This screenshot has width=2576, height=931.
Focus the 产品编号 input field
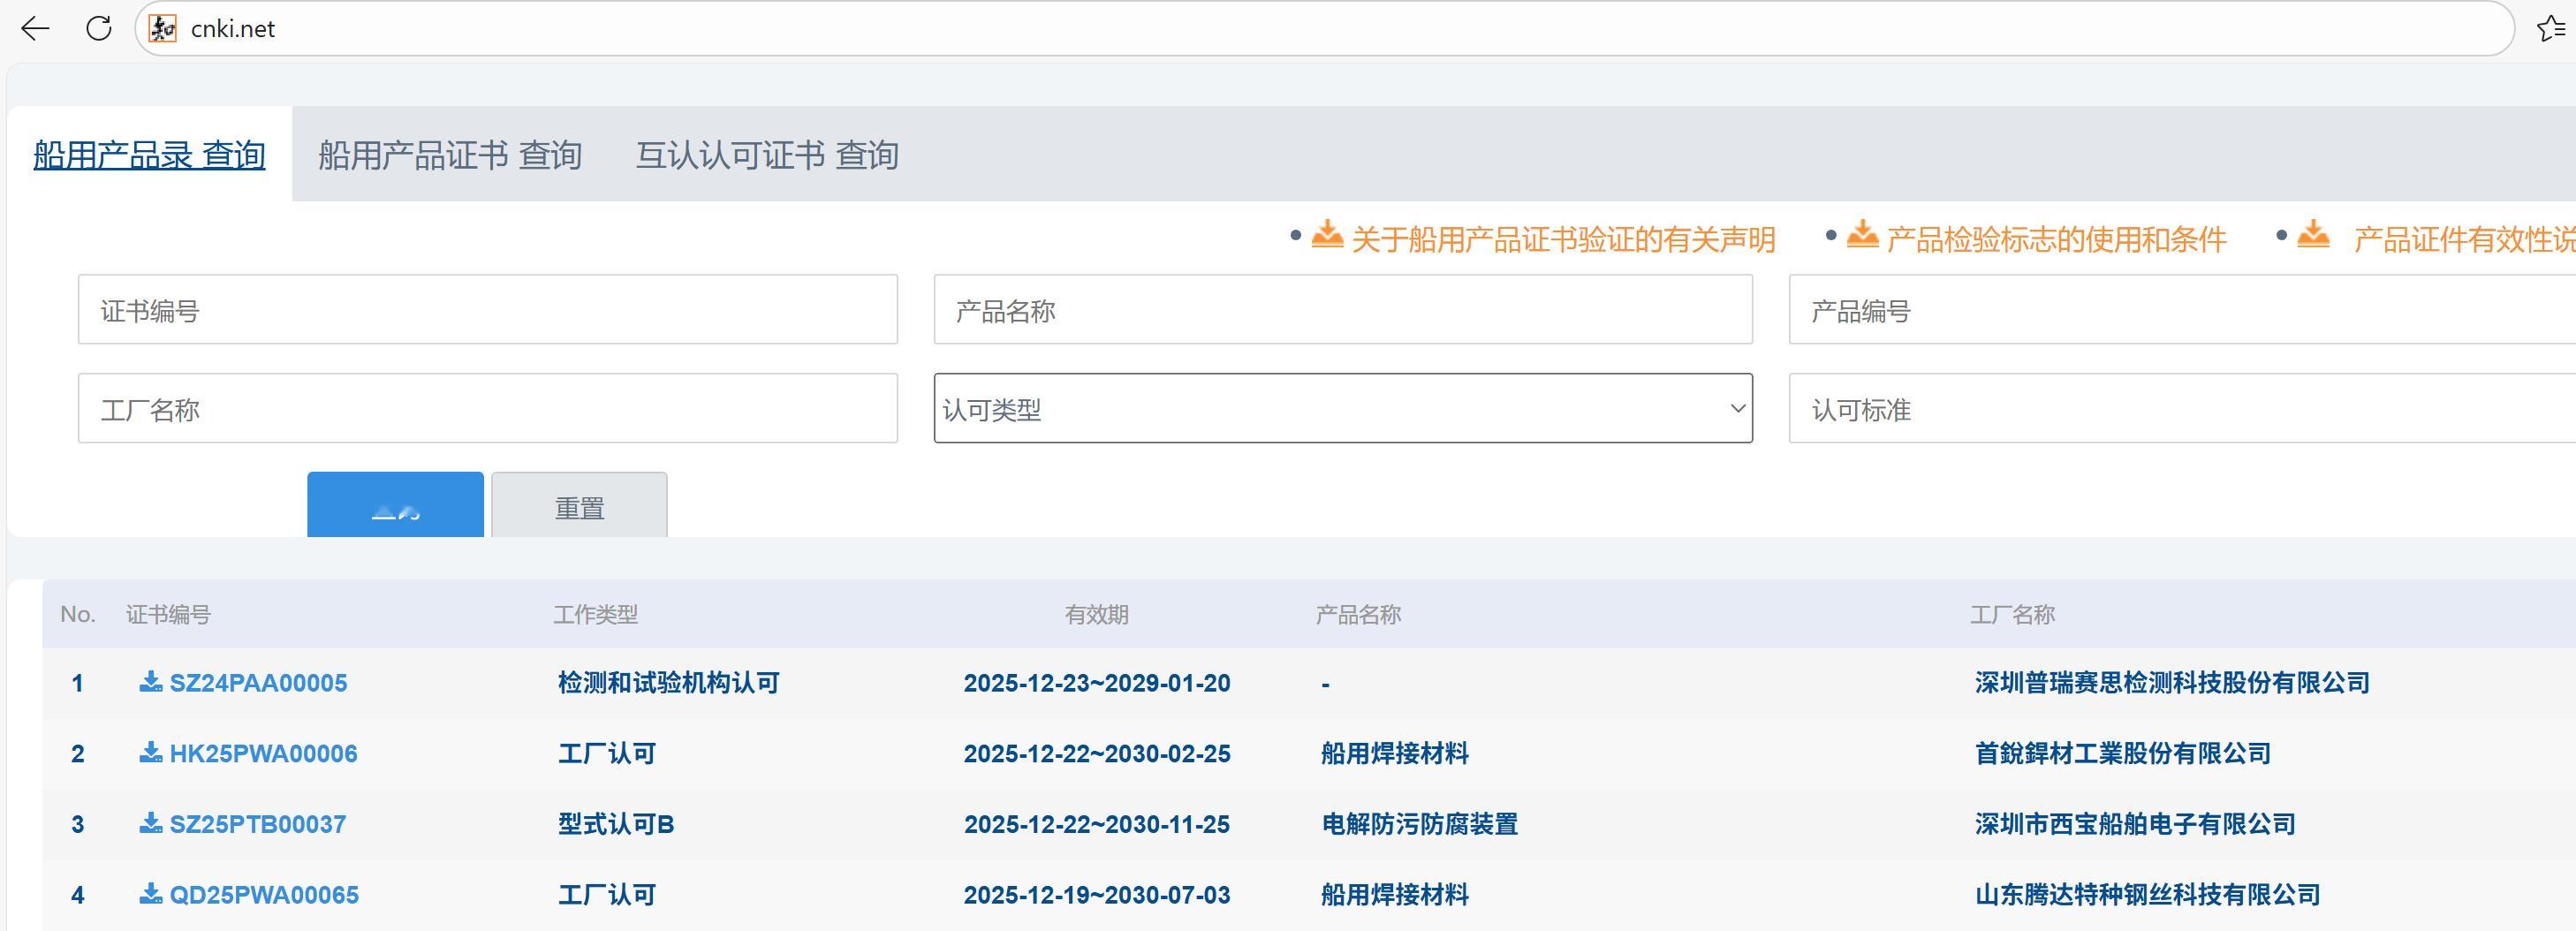pyautogui.click(x=2182, y=310)
